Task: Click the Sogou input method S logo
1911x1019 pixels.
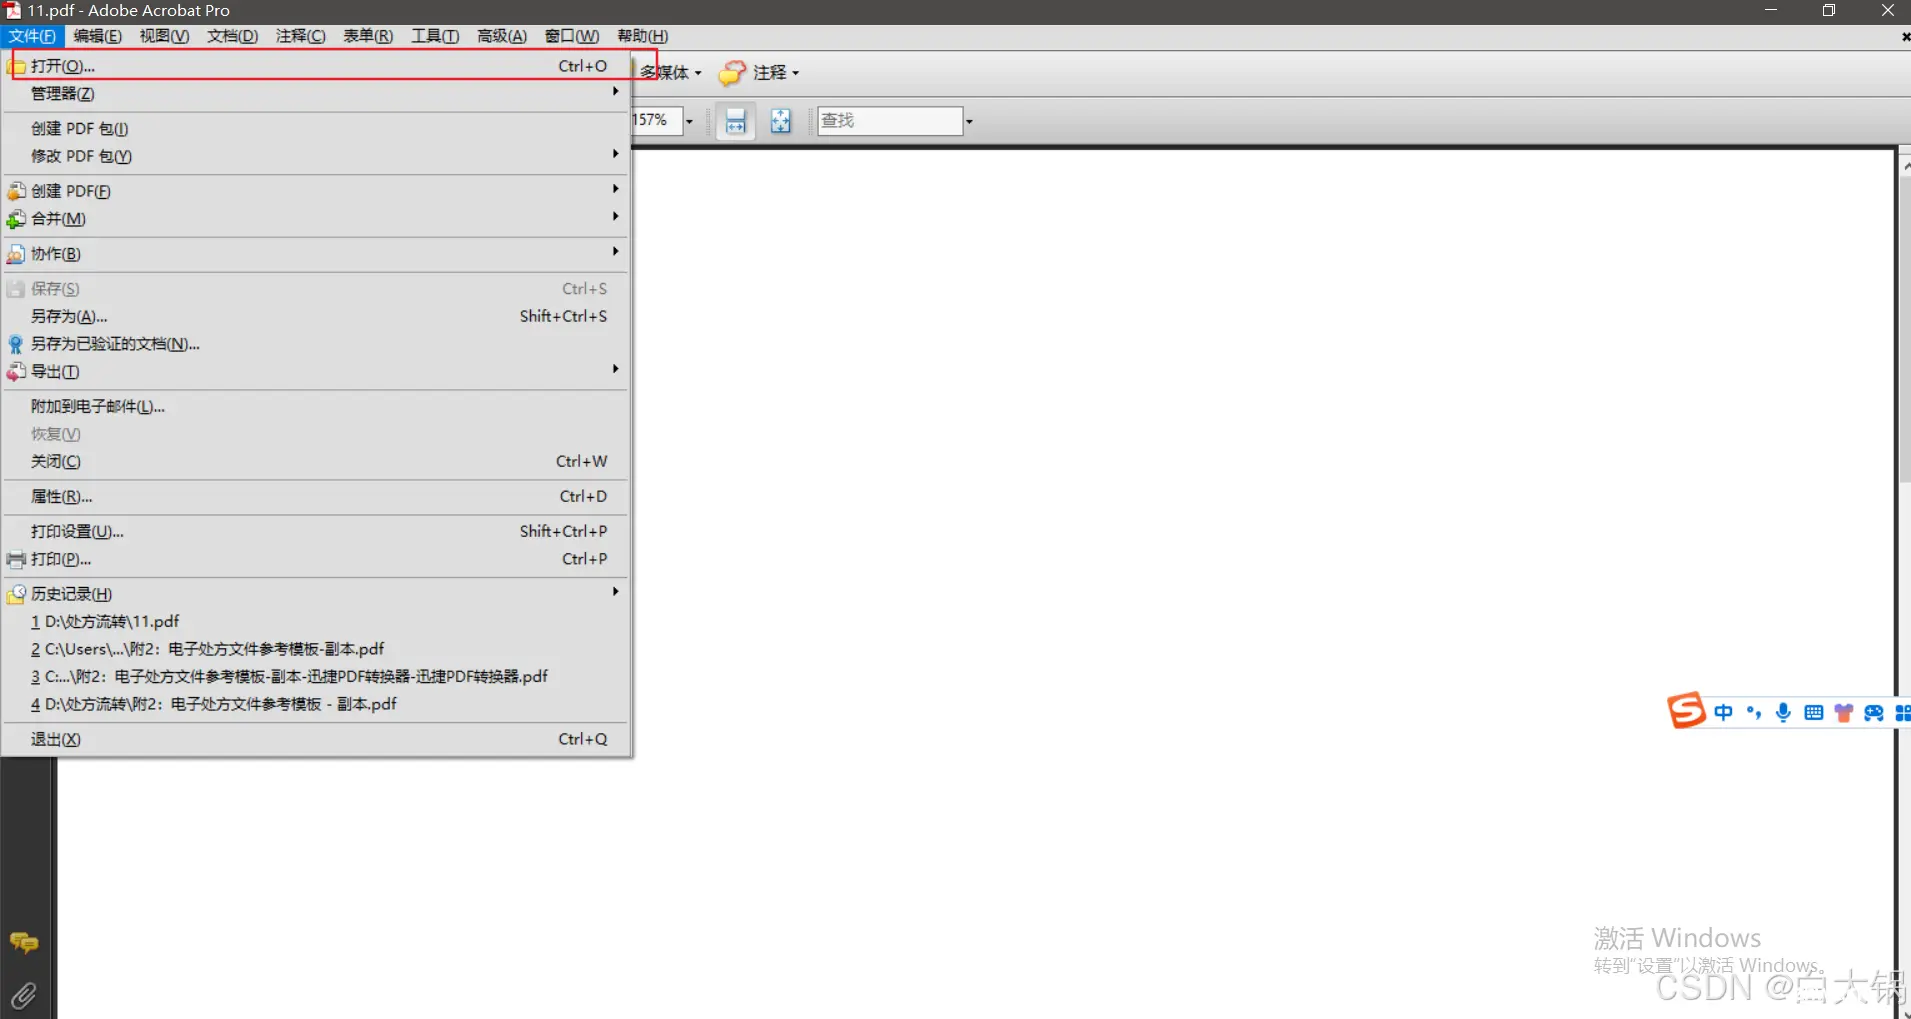Action: 1686,711
